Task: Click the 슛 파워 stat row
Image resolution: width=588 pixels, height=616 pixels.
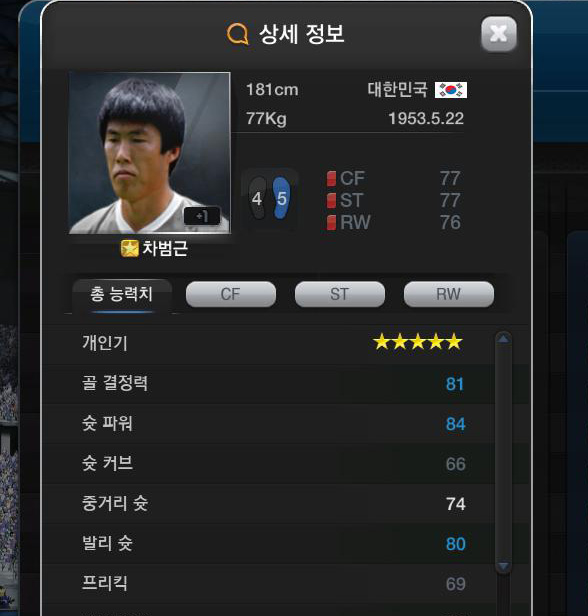Action: click(x=268, y=424)
